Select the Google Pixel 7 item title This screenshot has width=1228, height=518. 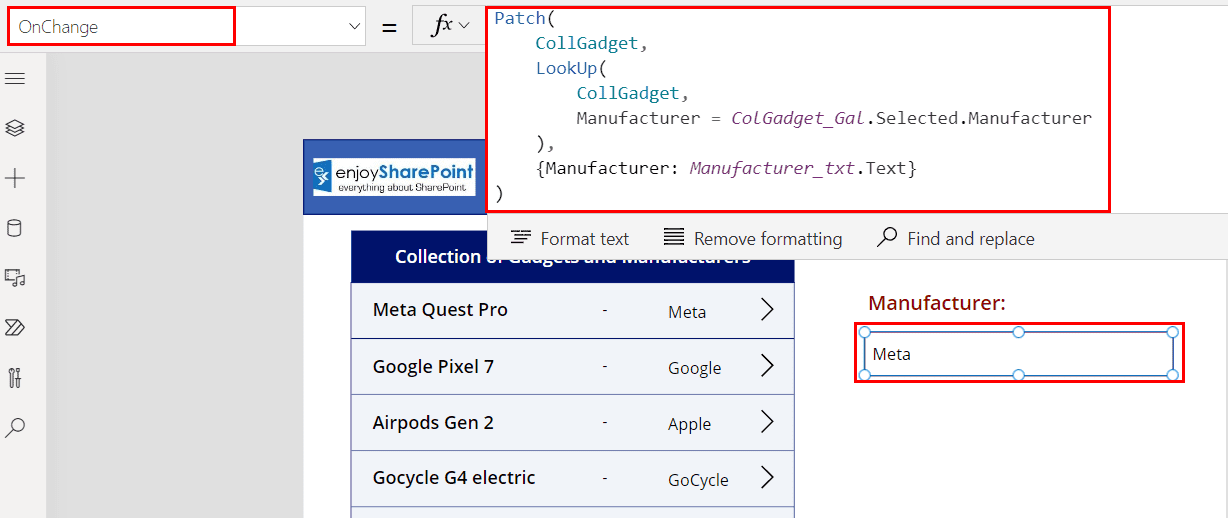pyautogui.click(x=433, y=366)
